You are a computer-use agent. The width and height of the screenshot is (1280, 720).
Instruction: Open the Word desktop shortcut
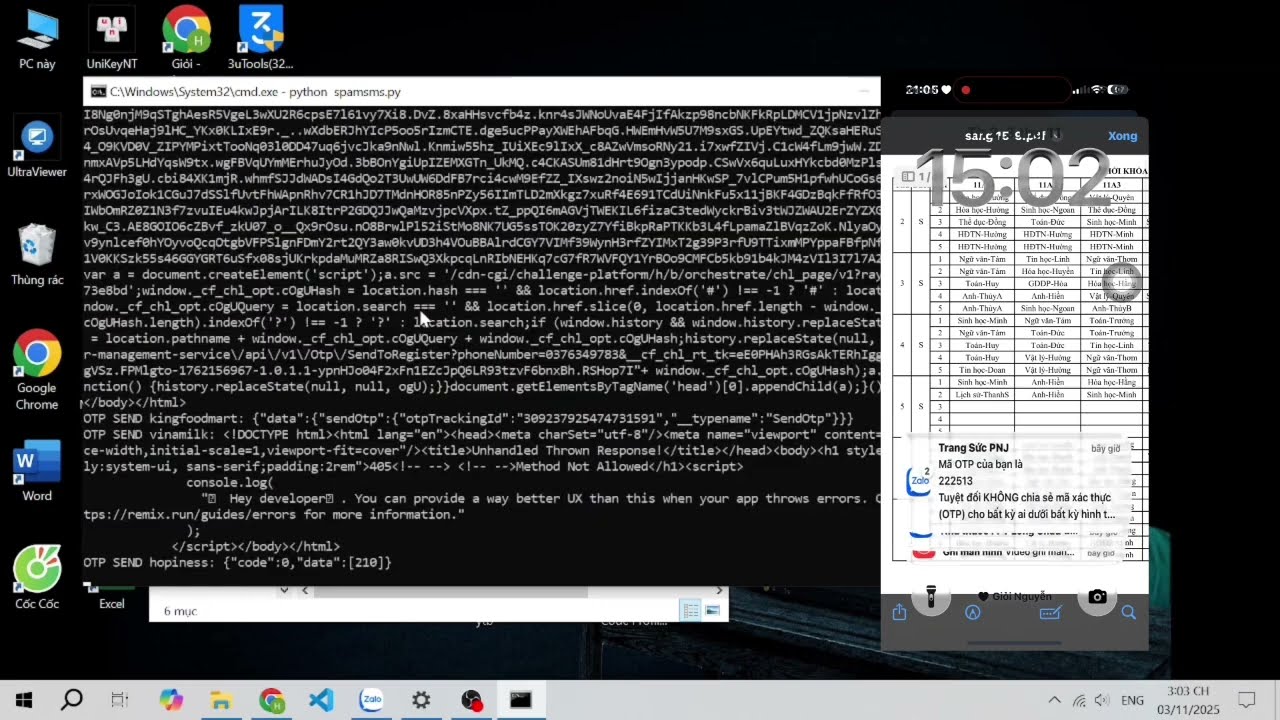[x=37, y=472]
